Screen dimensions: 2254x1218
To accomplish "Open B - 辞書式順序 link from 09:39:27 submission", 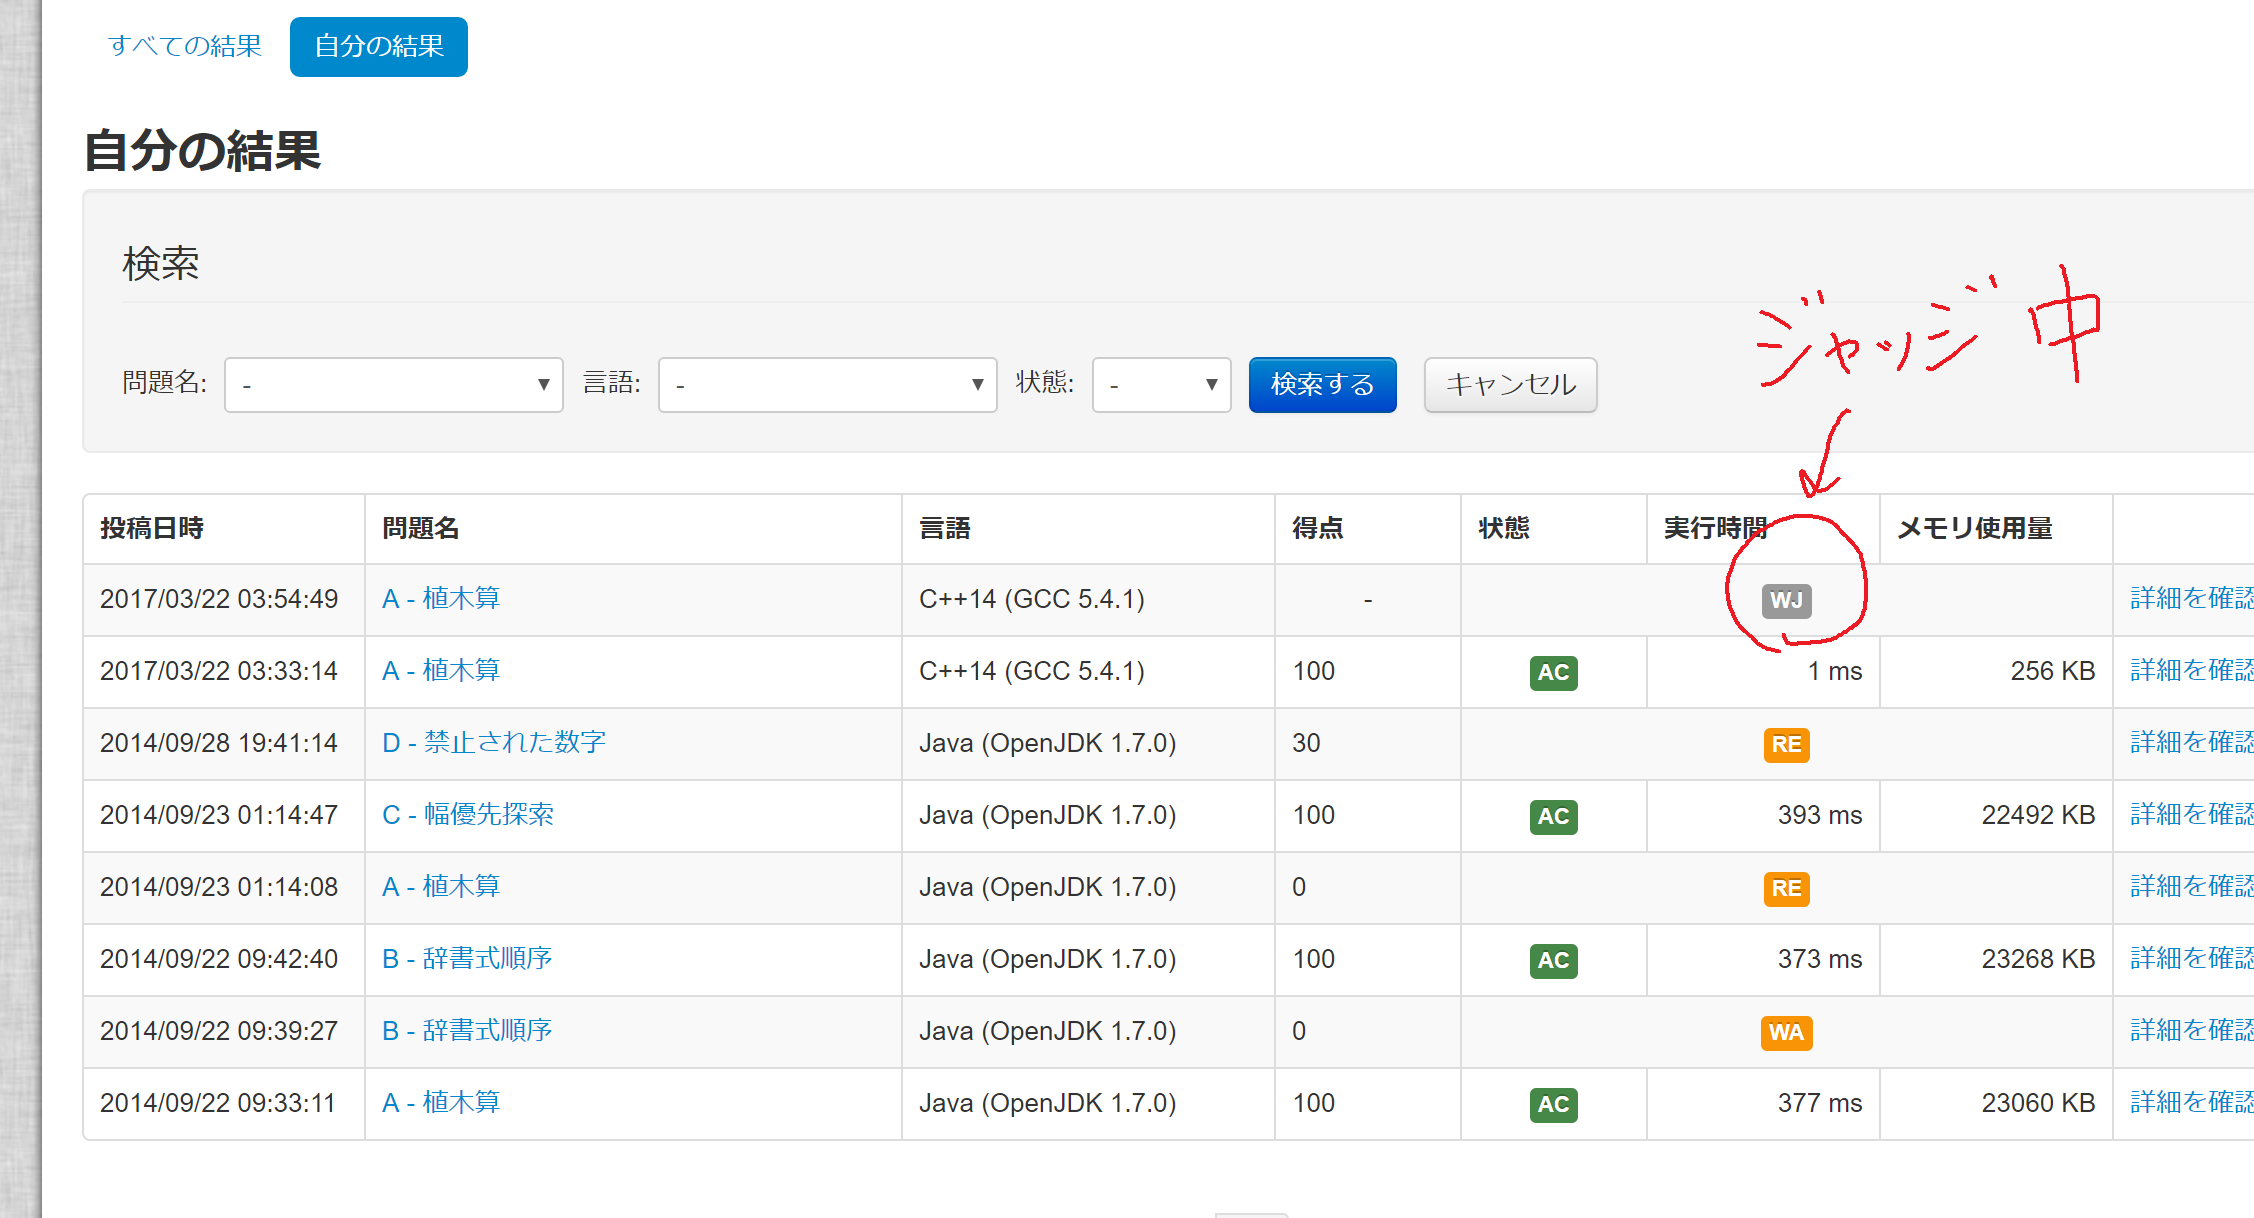I will pyautogui.click(x=467, y=1031).
